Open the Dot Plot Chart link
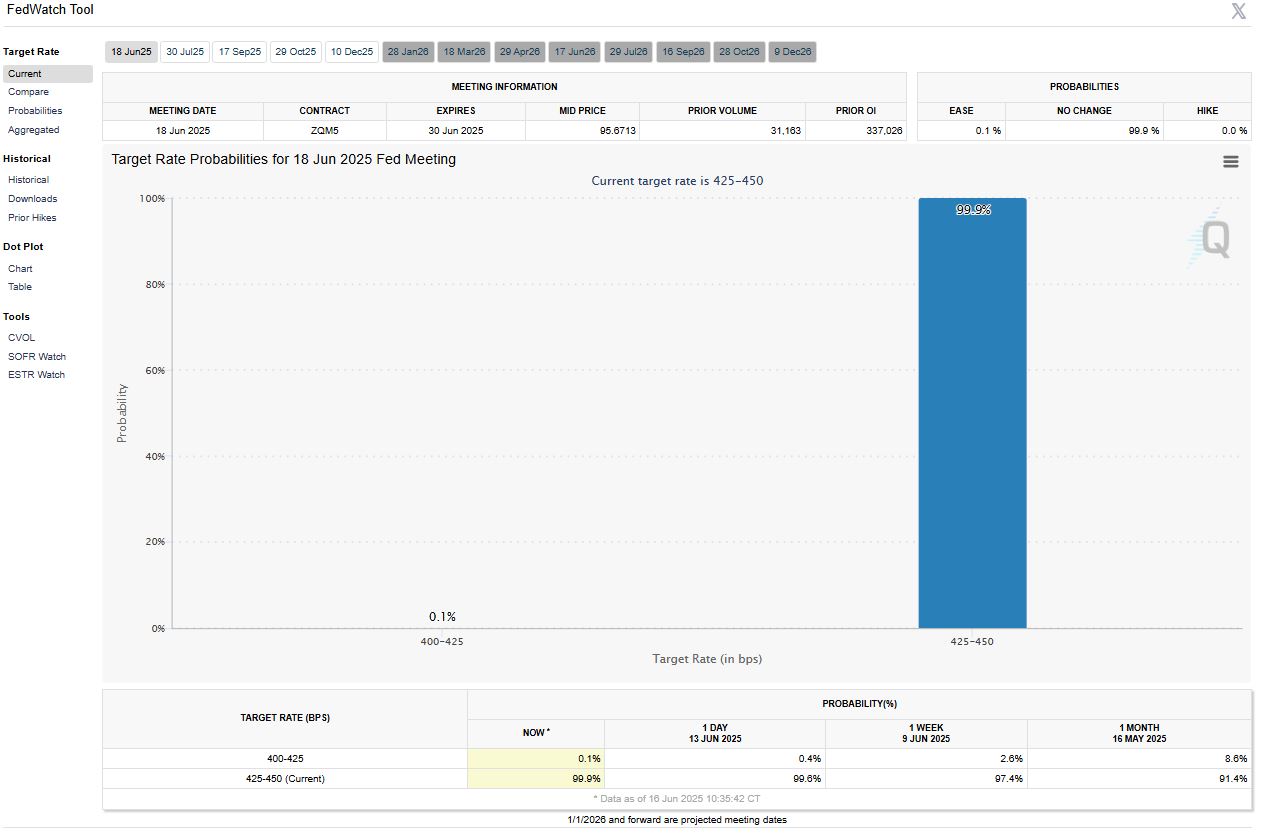This screenshot has width=1261, height=833. (20, 269)
